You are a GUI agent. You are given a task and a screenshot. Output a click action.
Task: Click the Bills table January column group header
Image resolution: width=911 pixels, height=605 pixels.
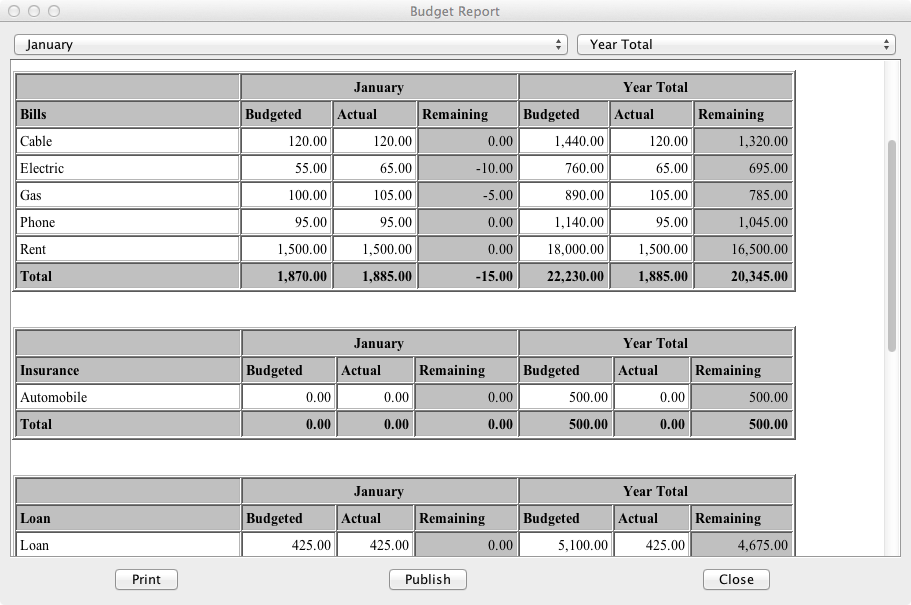coord(379,87)
